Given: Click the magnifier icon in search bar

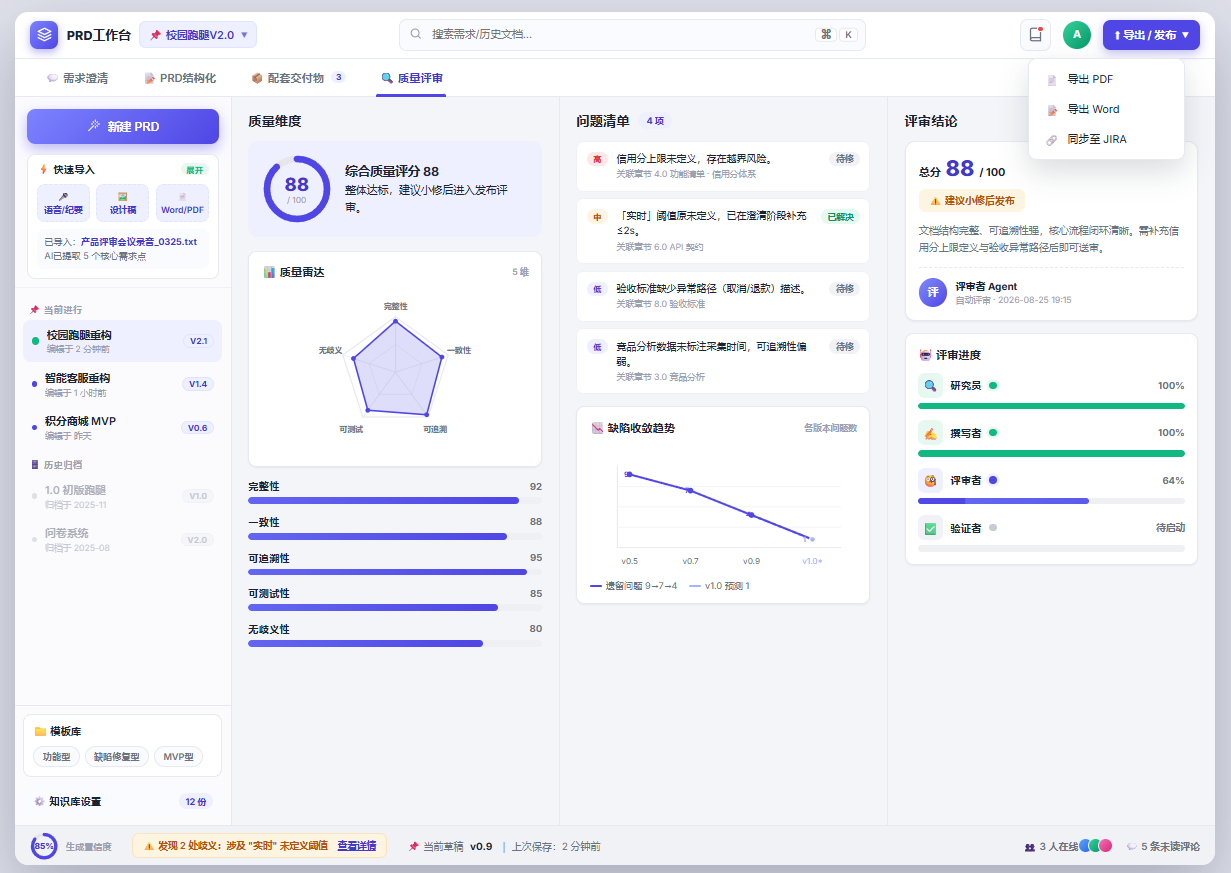Looking at the screenshot, I should (x=416, y=35).
